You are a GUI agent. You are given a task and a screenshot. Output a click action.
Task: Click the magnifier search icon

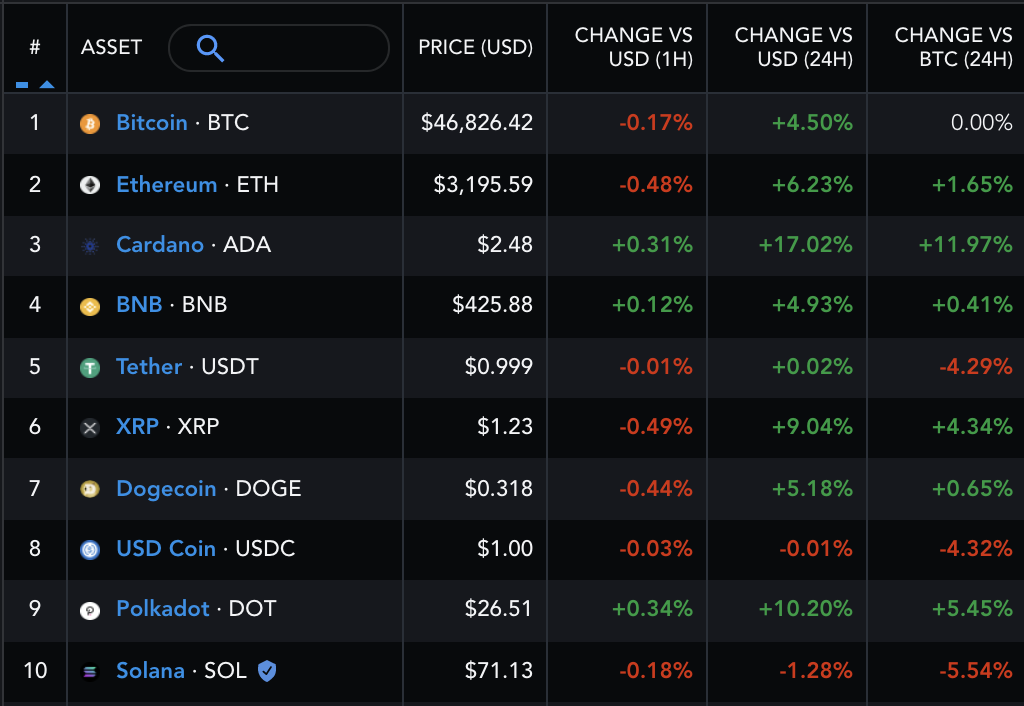pos(210,48)
